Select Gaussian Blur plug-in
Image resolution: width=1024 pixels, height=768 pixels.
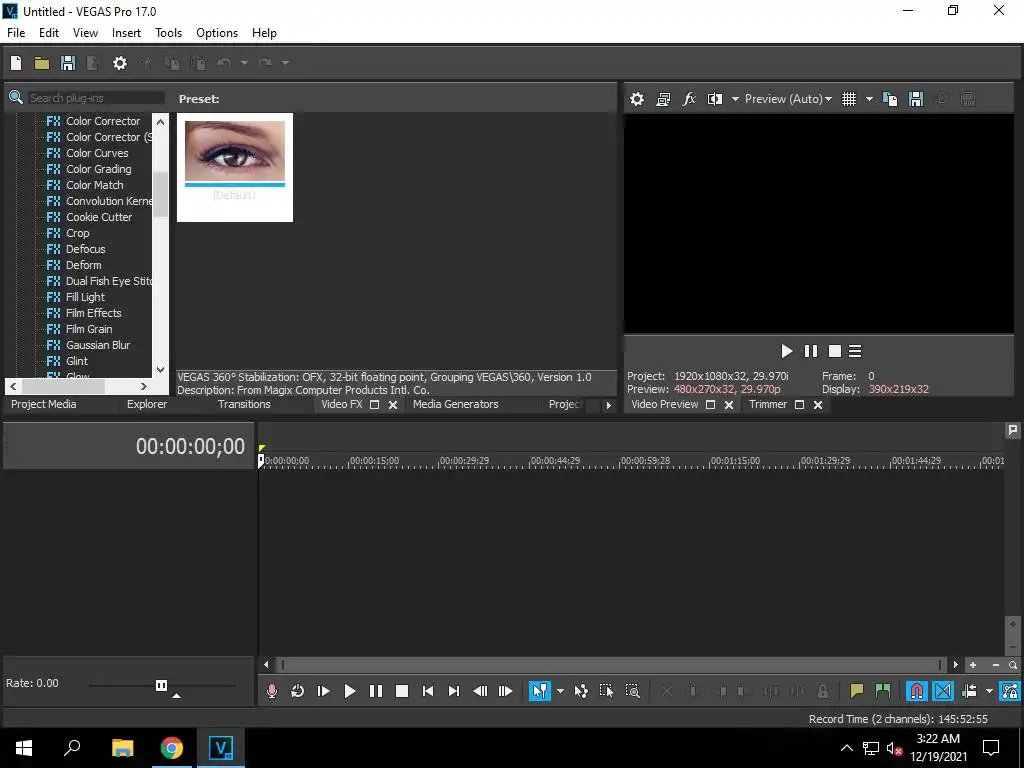coord(98,345)
